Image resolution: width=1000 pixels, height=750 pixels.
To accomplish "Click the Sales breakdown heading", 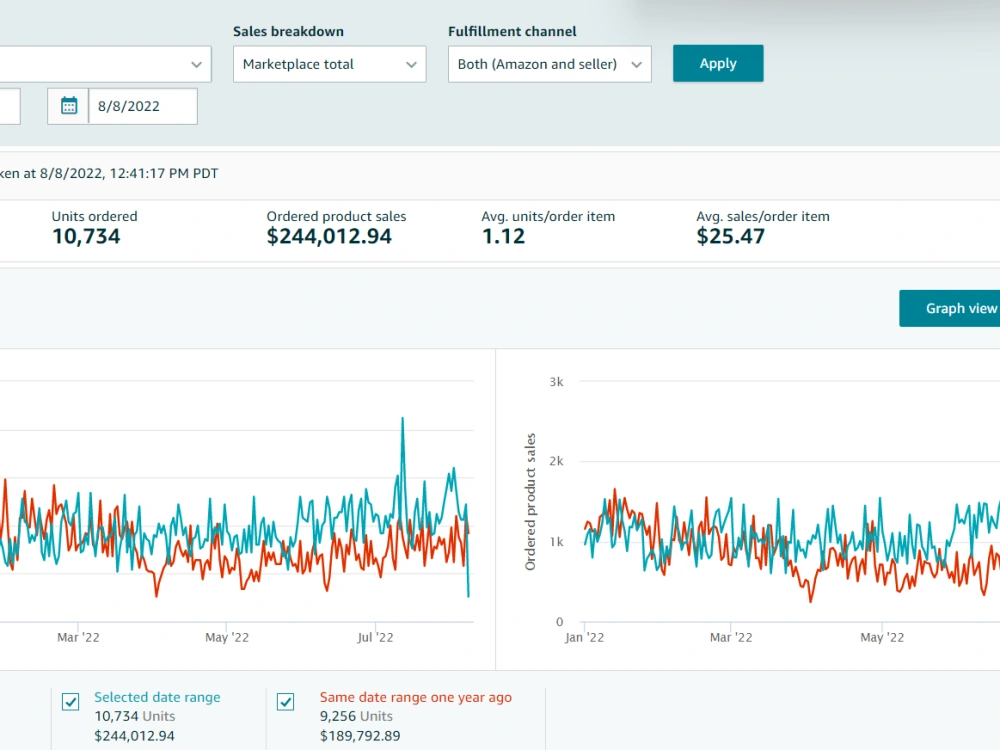I will [x=288, y=31].
